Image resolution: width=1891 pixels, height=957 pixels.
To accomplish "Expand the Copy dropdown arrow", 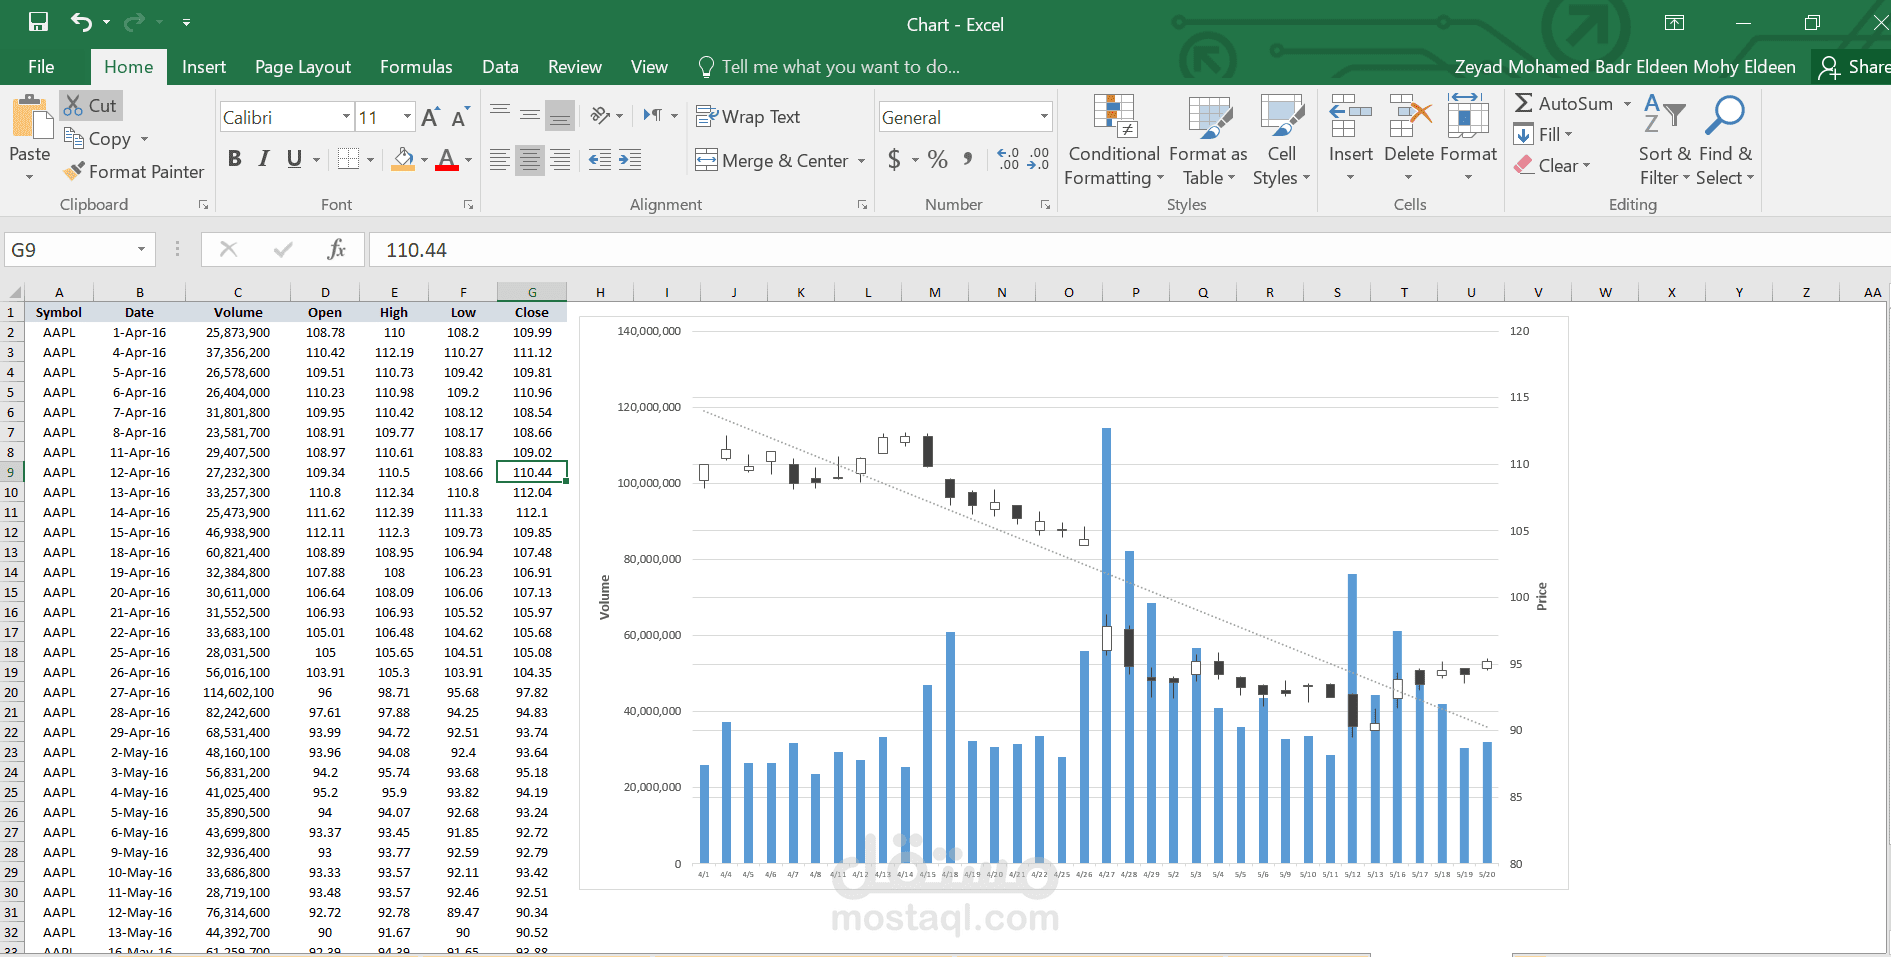I will coord(144,139).
